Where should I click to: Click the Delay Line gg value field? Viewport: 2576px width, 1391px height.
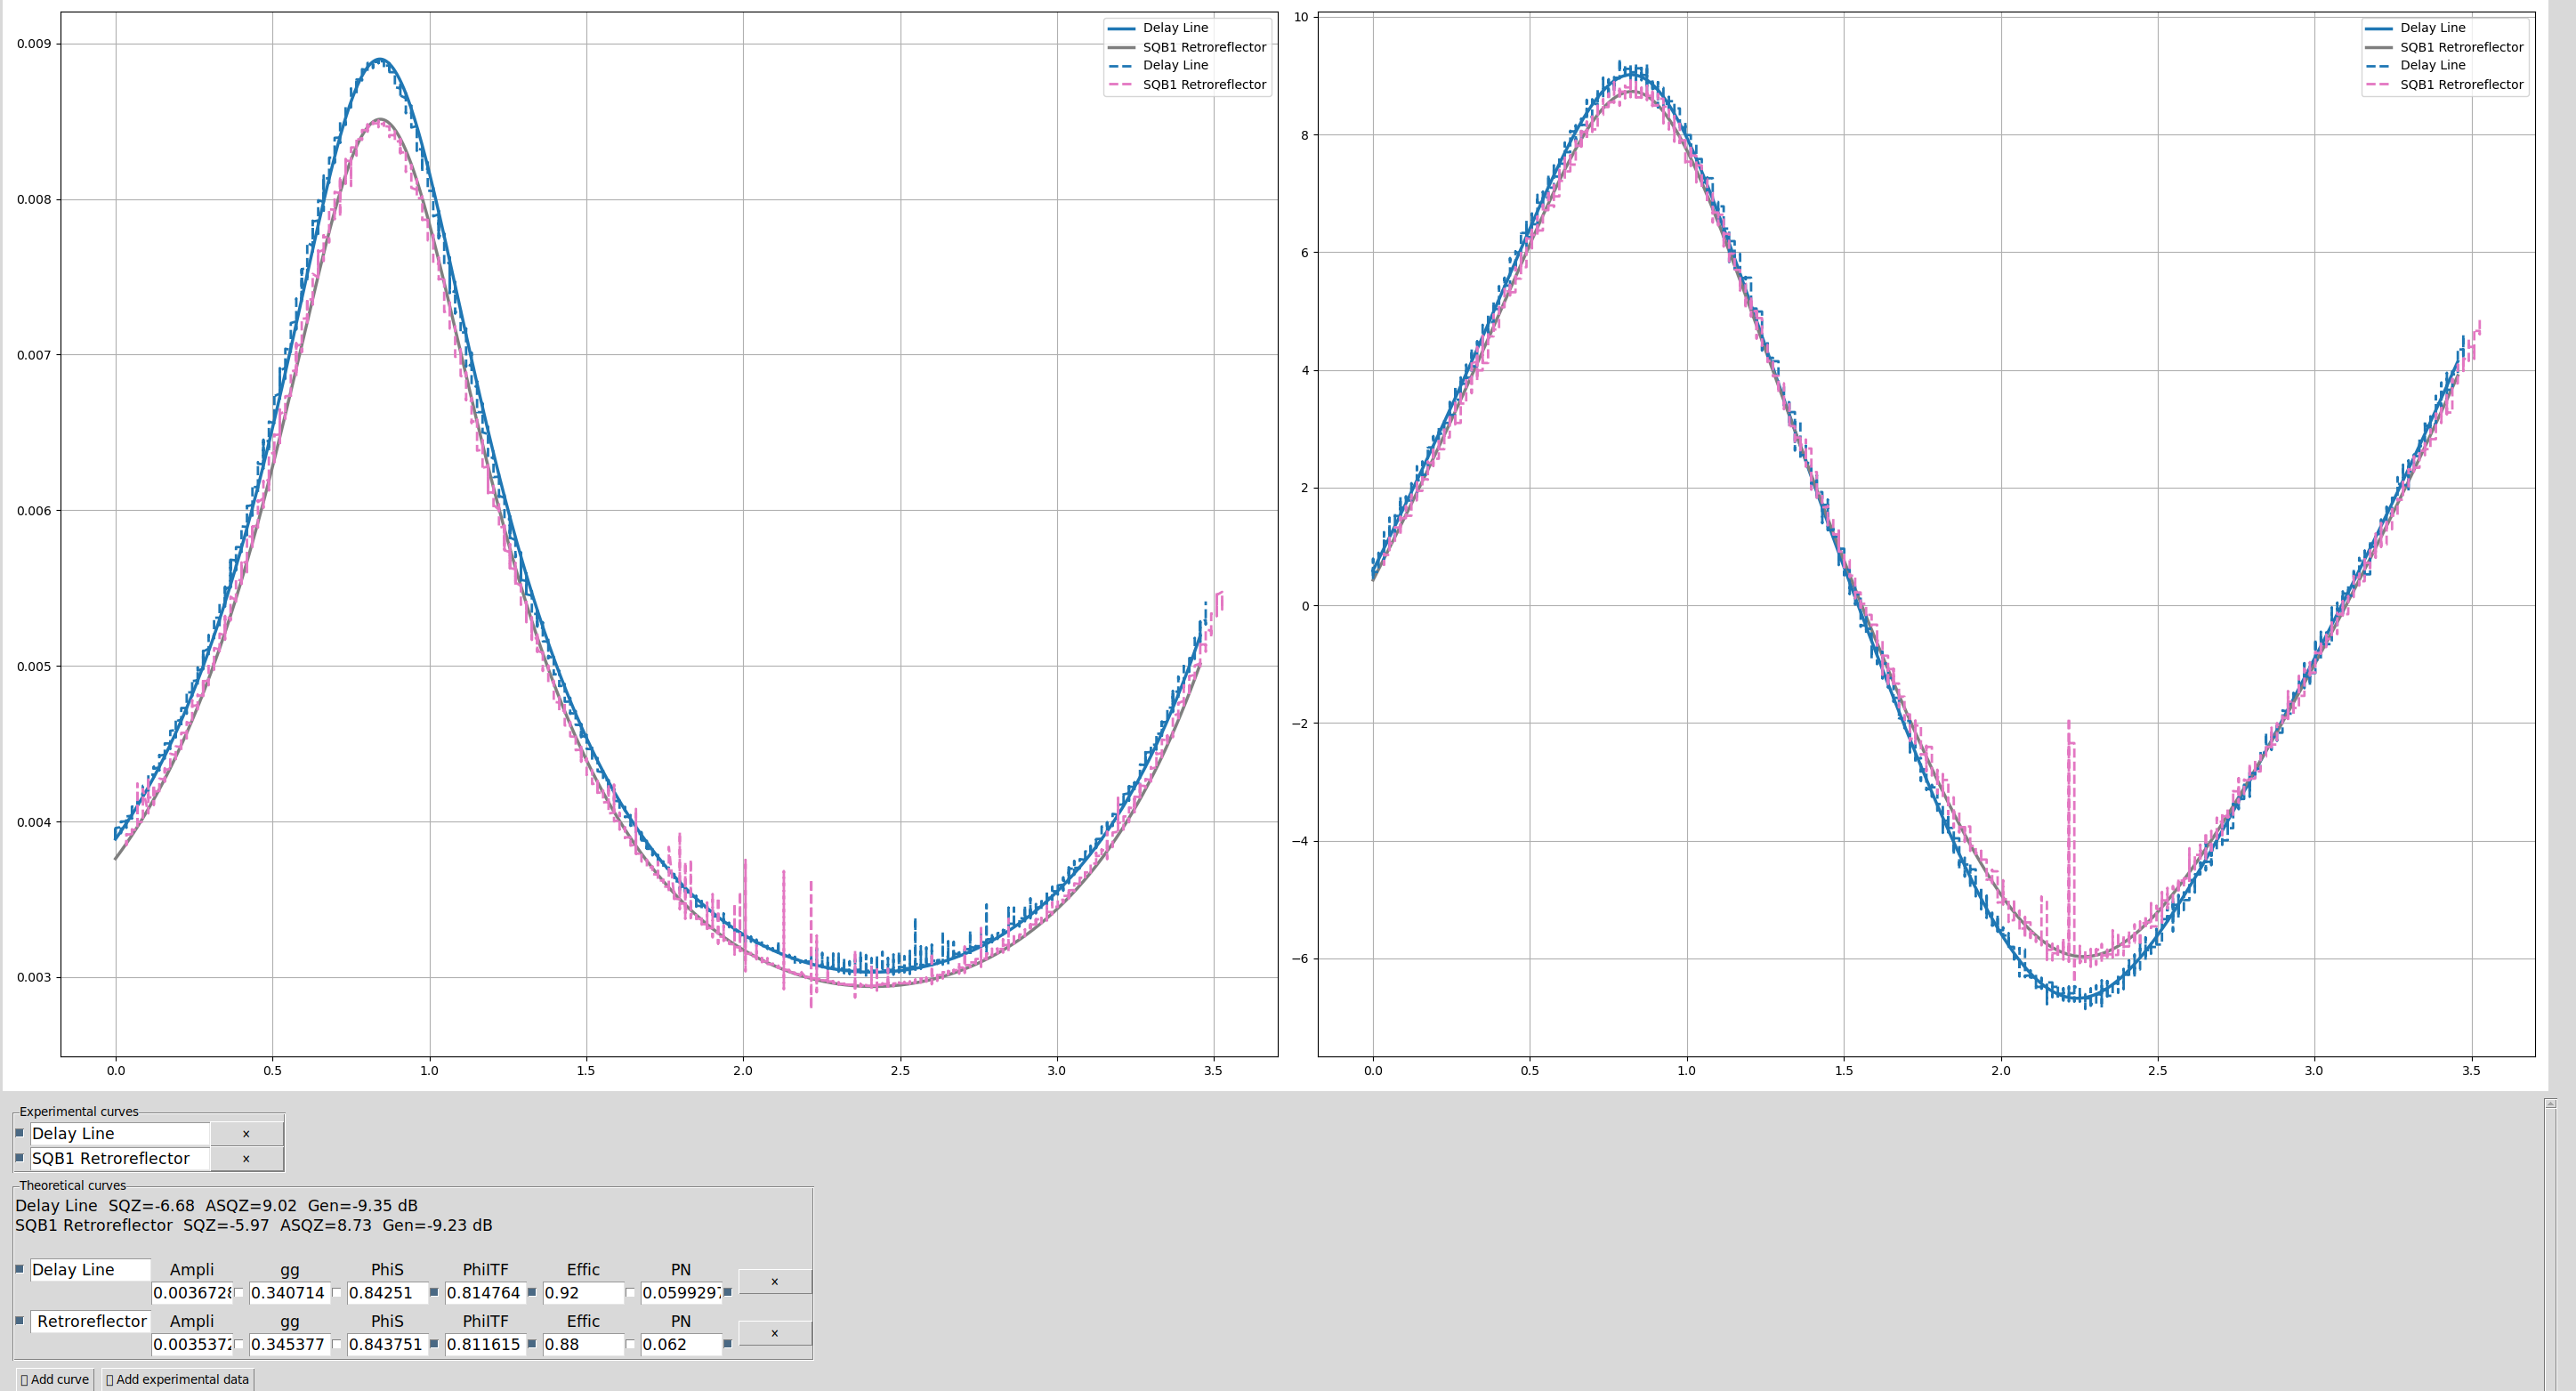(288, 1293)
